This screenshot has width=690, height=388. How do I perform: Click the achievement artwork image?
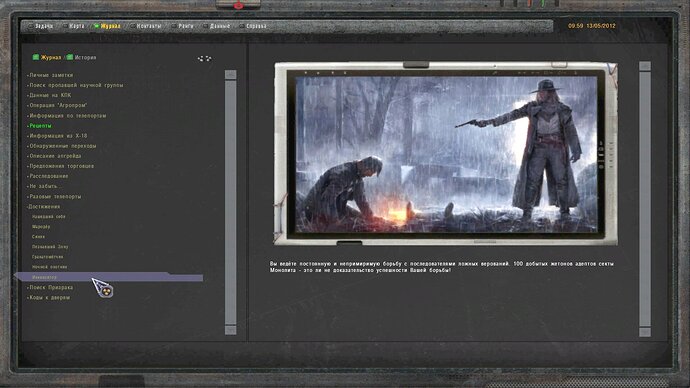coord(446,154)
